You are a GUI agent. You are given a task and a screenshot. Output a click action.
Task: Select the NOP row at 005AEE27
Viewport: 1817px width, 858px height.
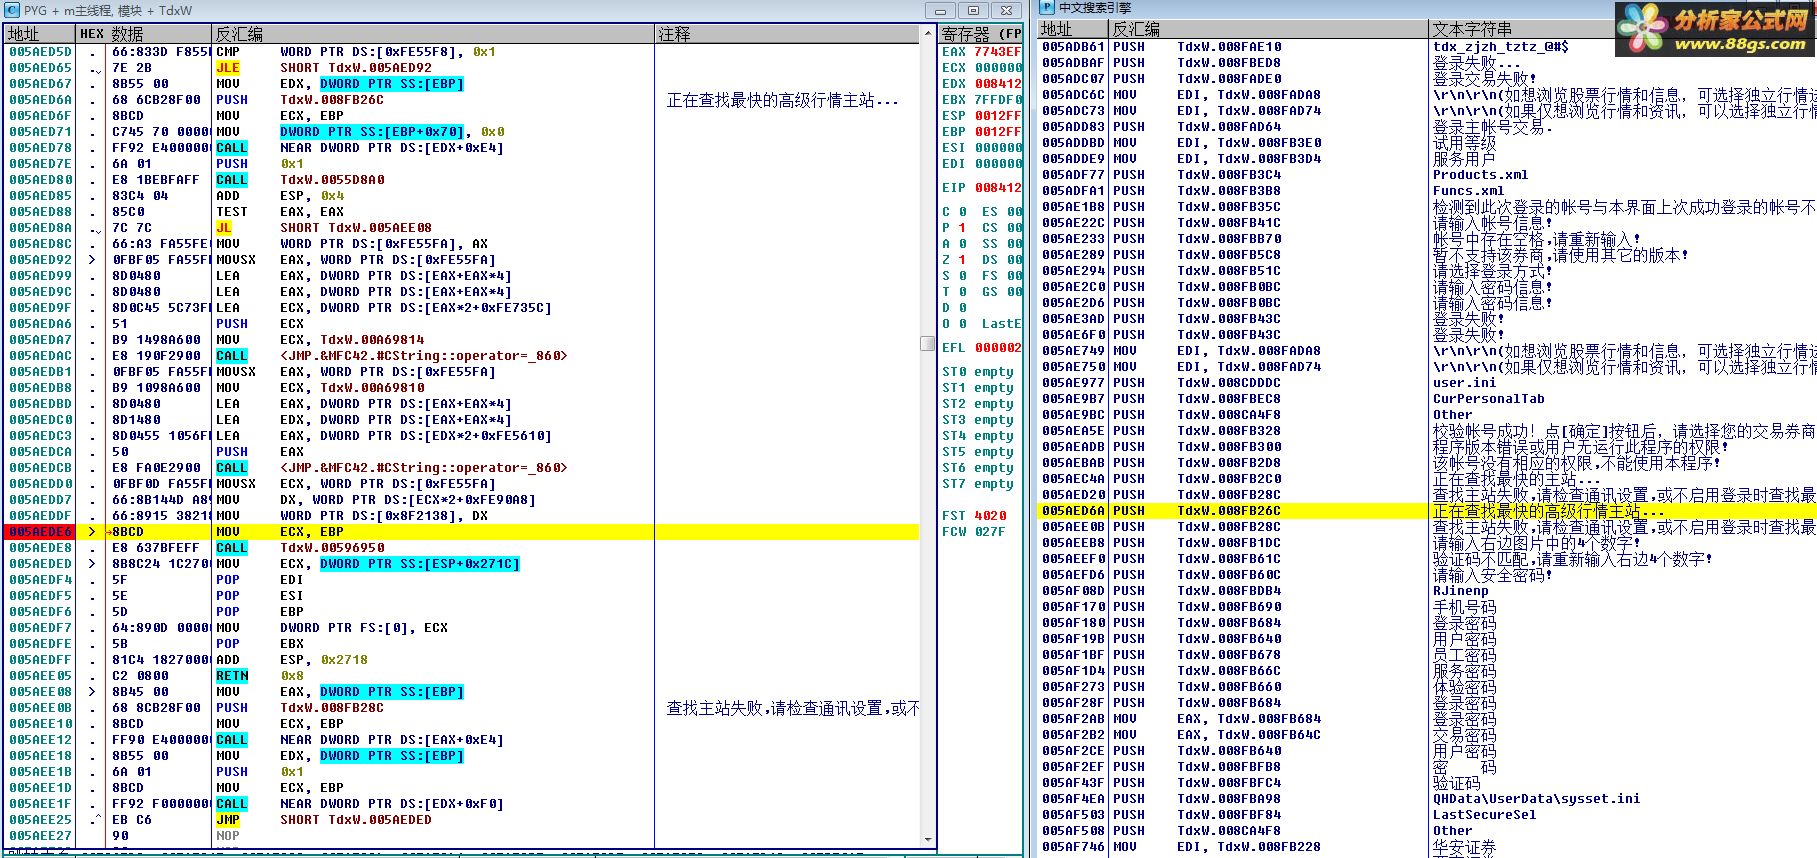point(462,836)
